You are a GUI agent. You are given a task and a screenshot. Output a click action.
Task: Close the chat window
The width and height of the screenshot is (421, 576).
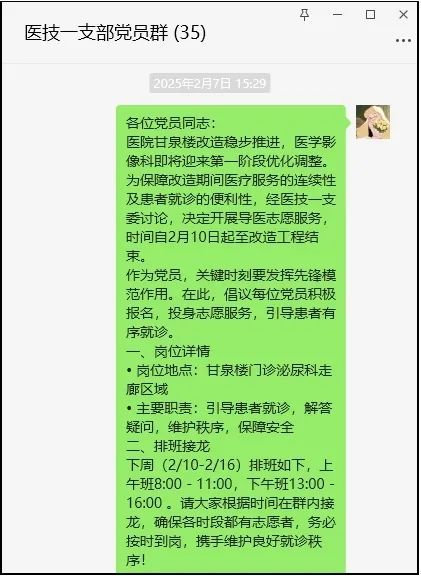pyautogui.click(x=403, y=15)
